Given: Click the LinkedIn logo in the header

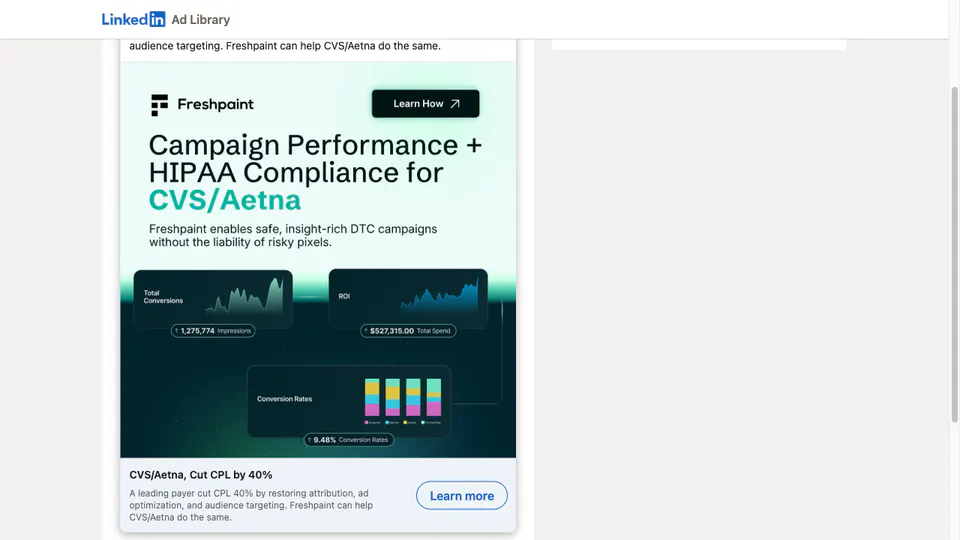Looking at the screenshot, I should point(133,20).
